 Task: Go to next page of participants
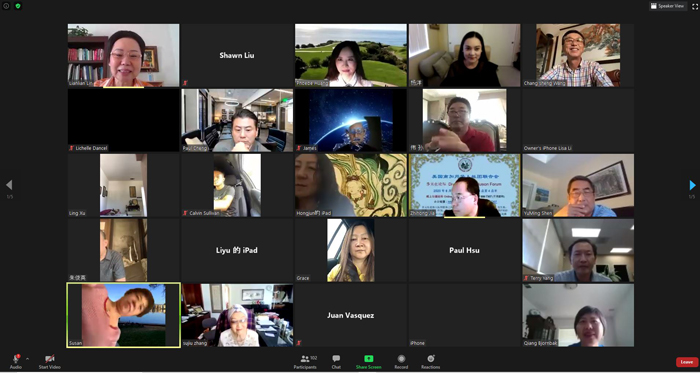692,185
